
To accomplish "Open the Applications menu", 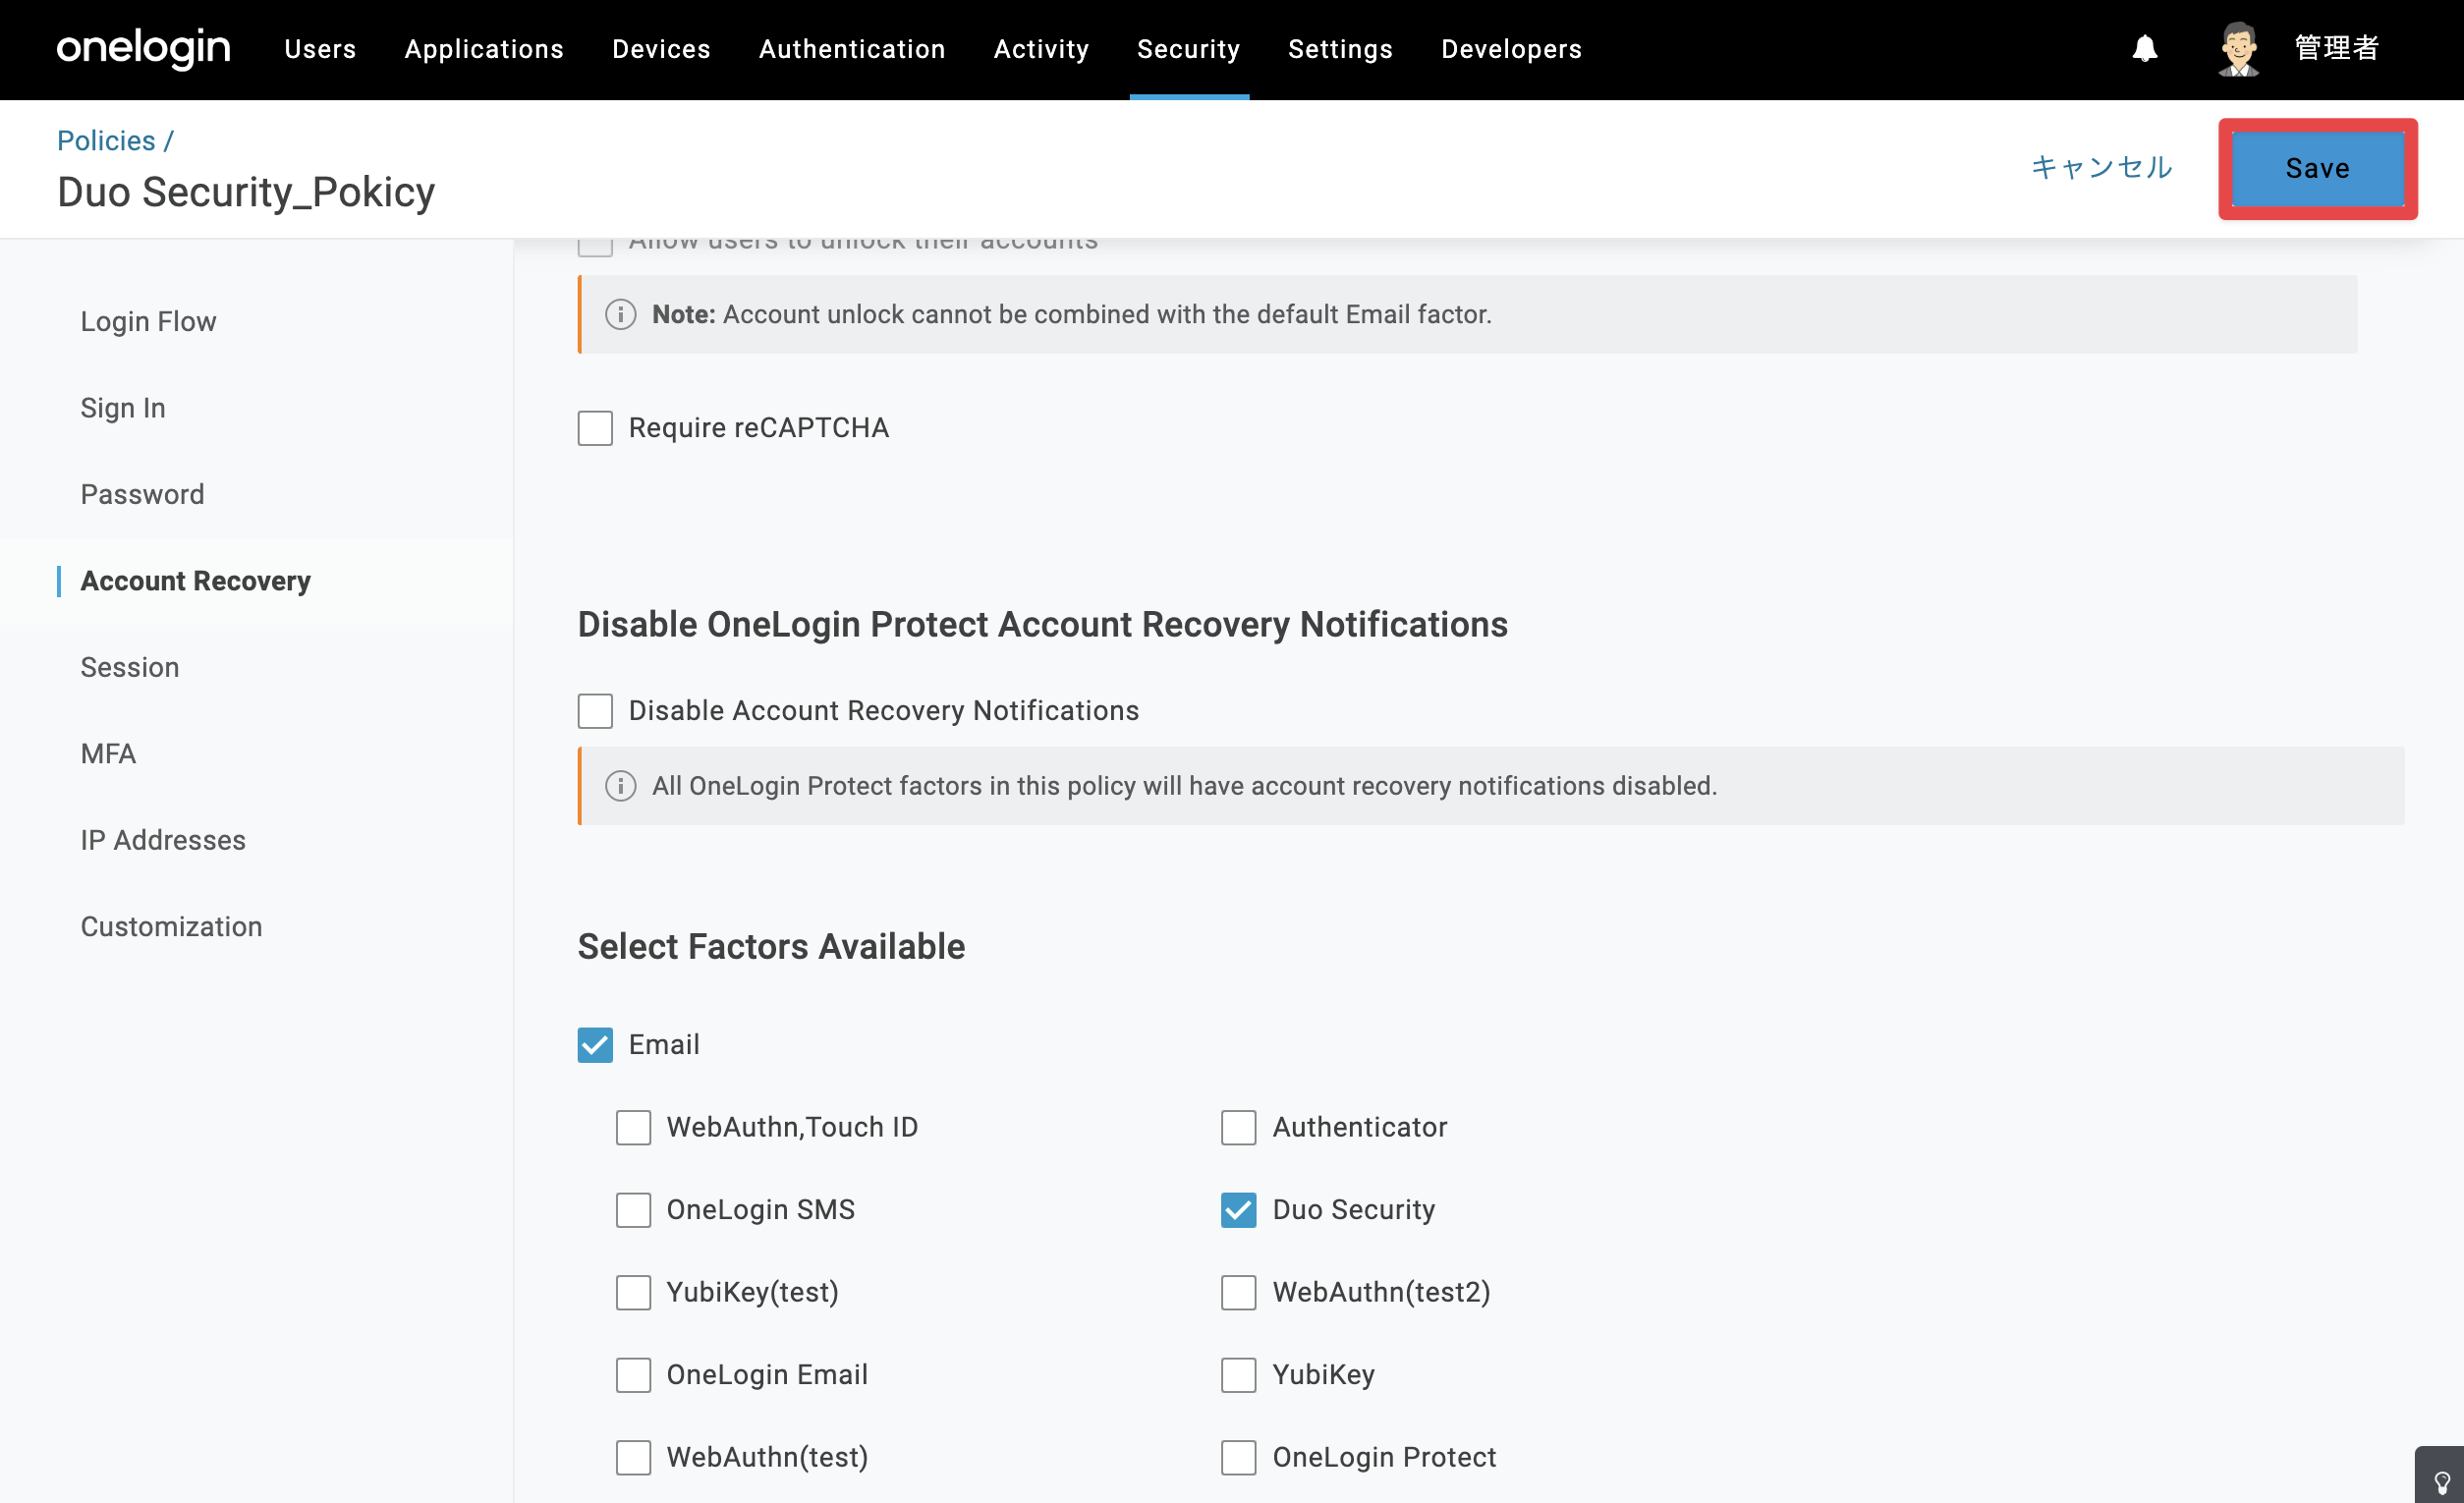I will (x=484, y=49).
